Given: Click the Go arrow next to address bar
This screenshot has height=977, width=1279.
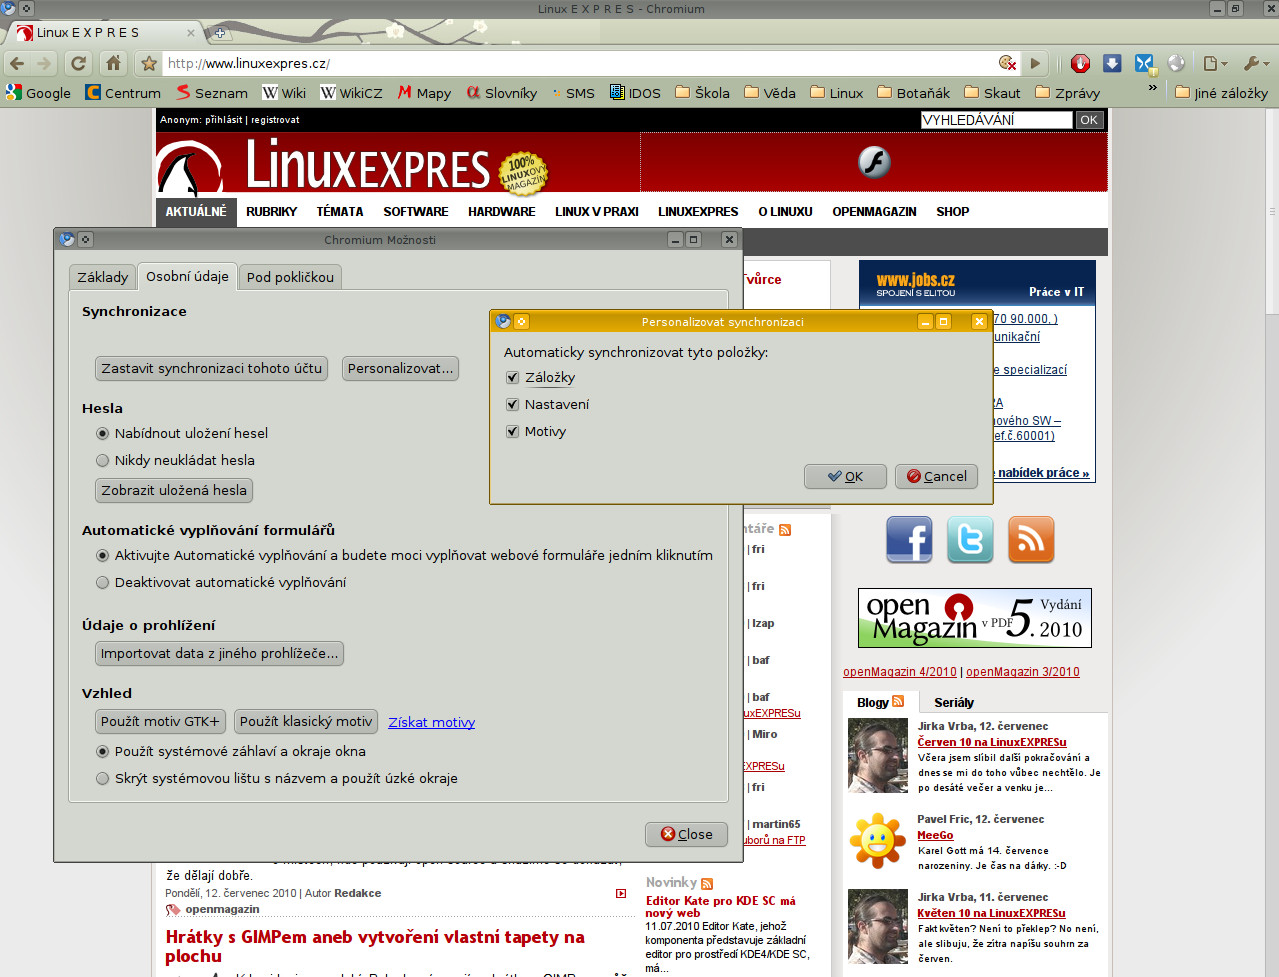Looking at the screenshot, I should pos(1035,63).
